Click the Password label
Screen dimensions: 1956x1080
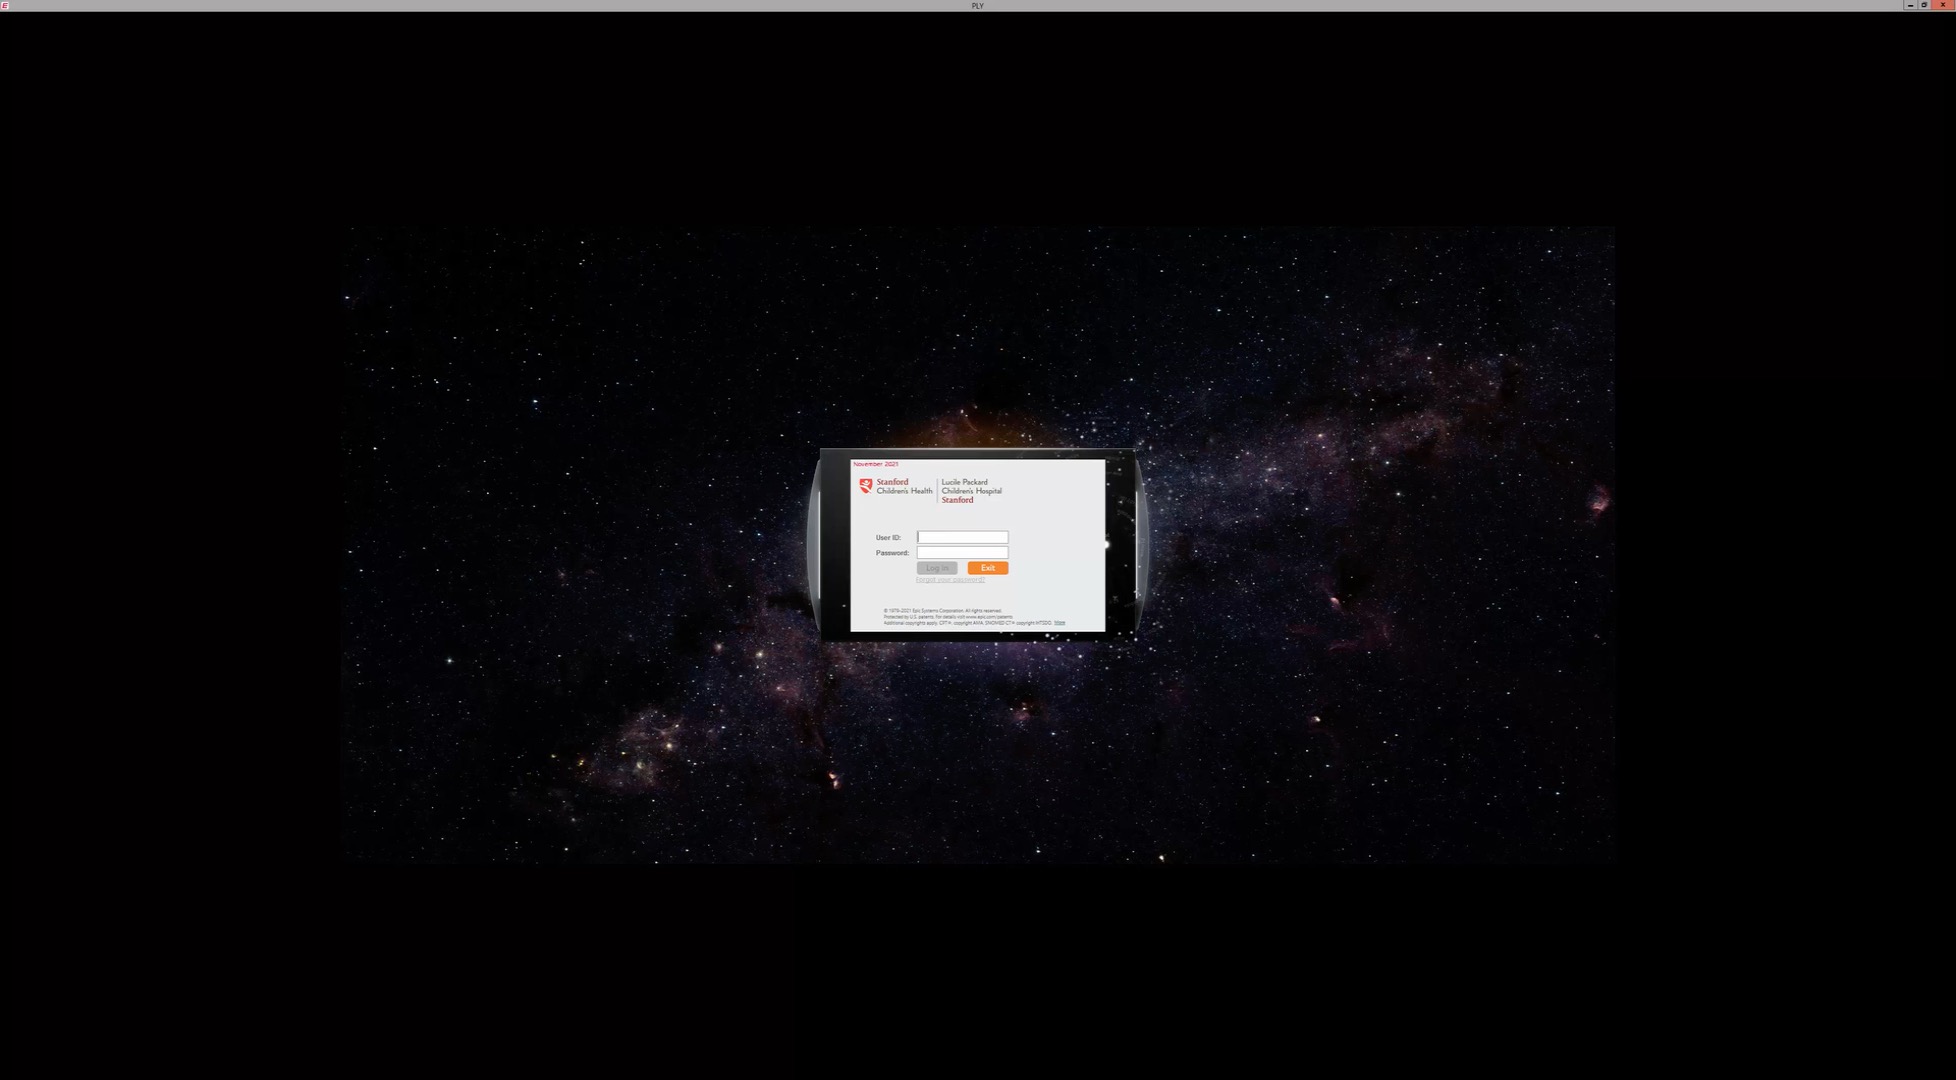(x=892, y=553)
